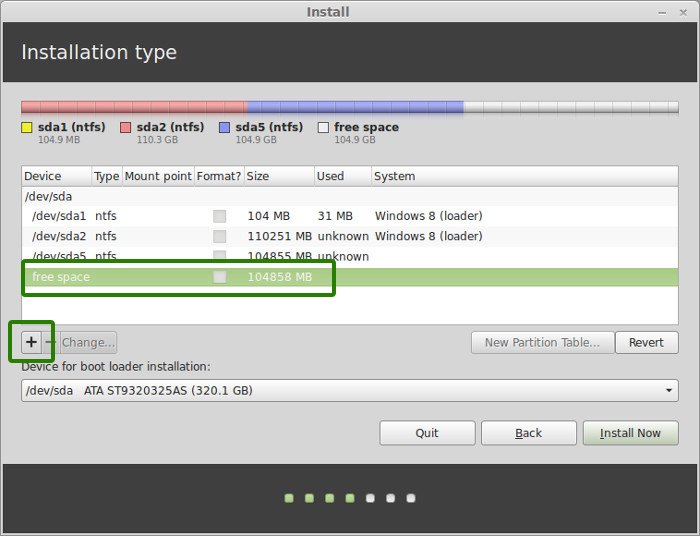Click the red sda2 segment in disk bar
Viewport: 700px width, 536px height.
(x=133, y=107)
